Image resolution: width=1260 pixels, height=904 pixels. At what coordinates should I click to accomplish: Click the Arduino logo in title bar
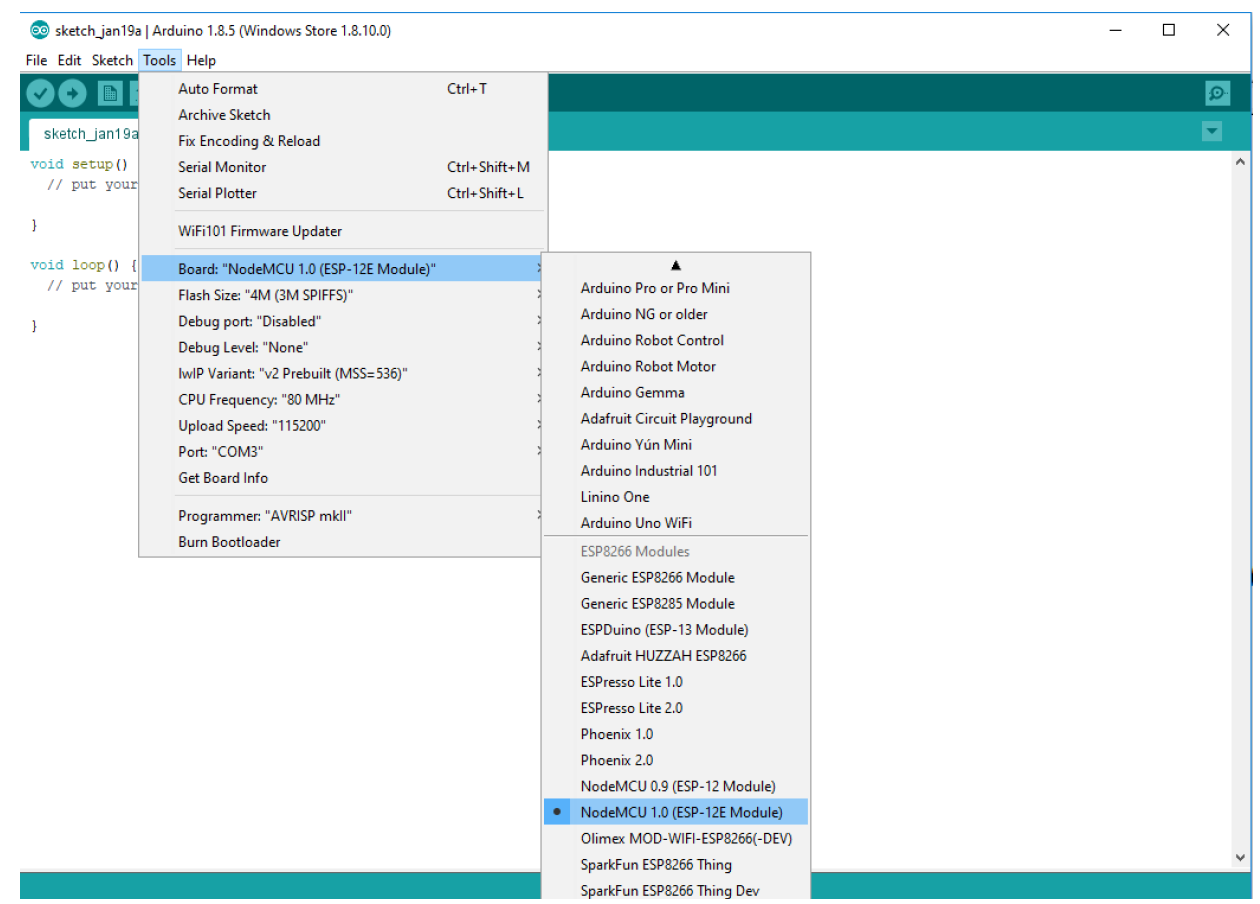tap(39, 30)
